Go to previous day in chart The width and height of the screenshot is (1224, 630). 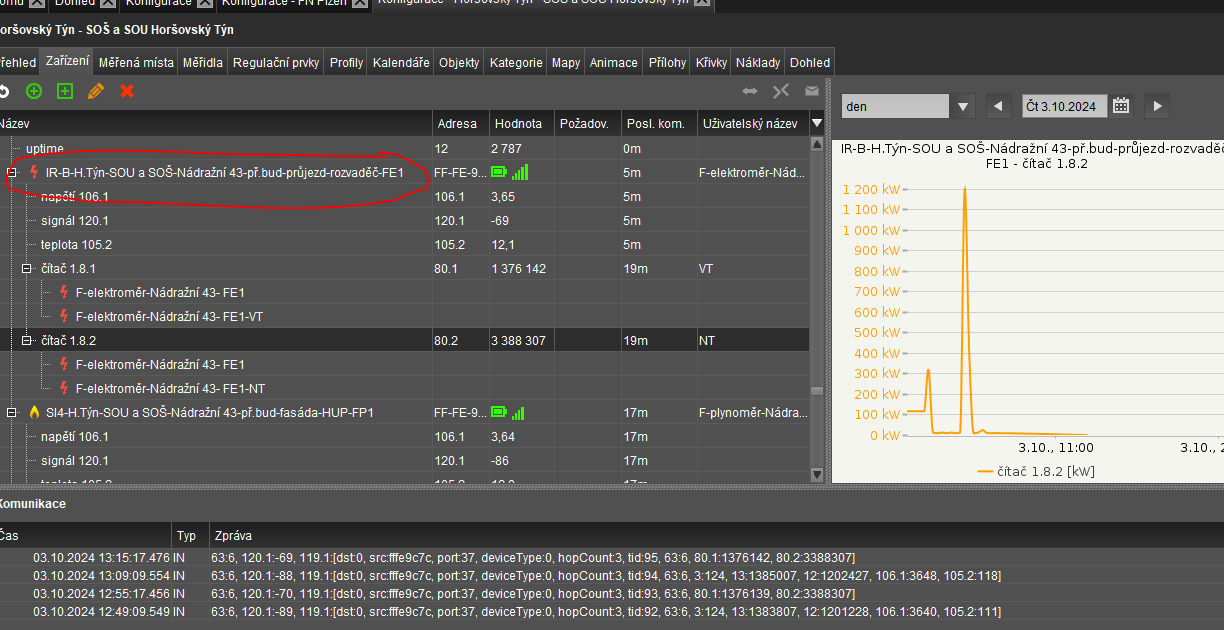[x=997, y=106]
